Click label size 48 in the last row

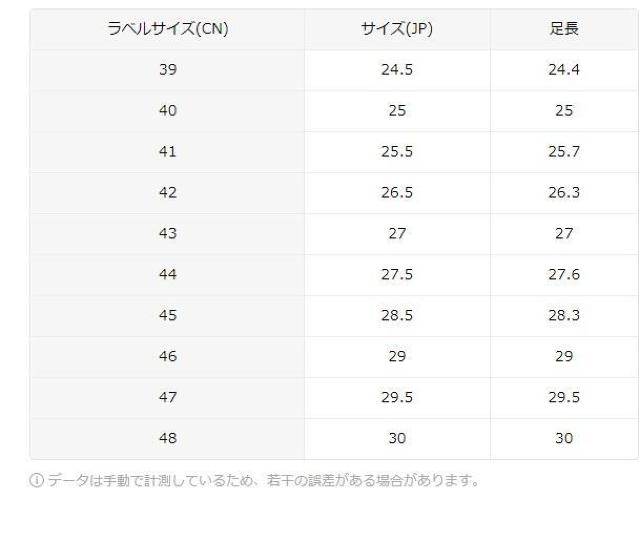click(x=168, y=439)
